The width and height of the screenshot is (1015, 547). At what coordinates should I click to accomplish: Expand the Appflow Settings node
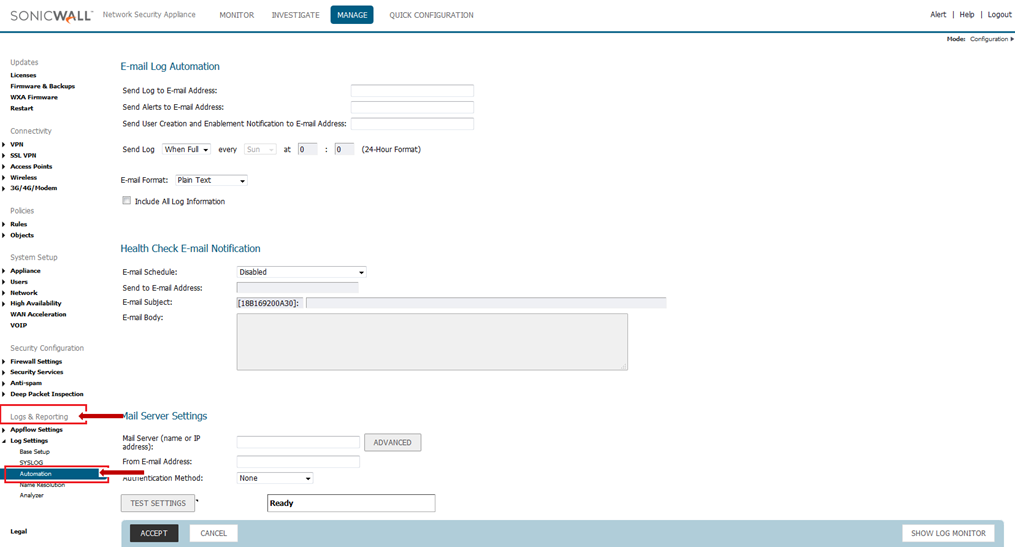pos(4,430)
